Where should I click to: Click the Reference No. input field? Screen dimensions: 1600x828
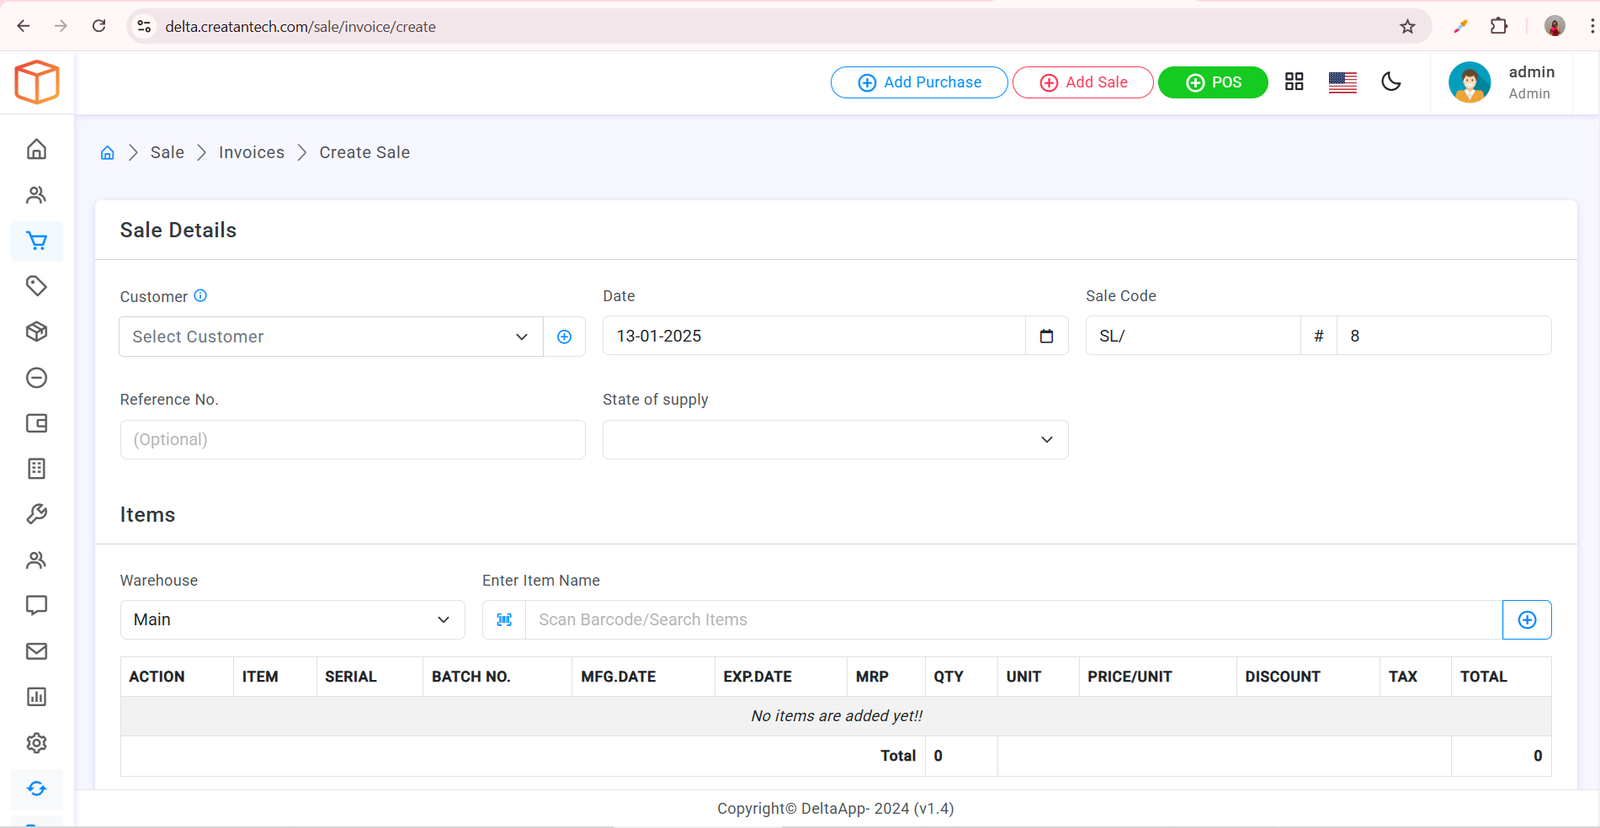point(352,440)
